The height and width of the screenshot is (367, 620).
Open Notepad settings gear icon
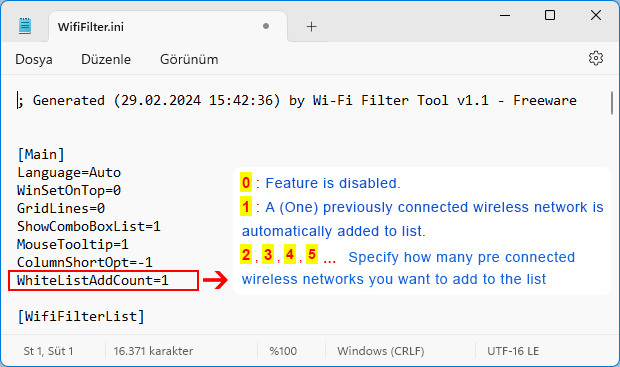click(596, 58)
